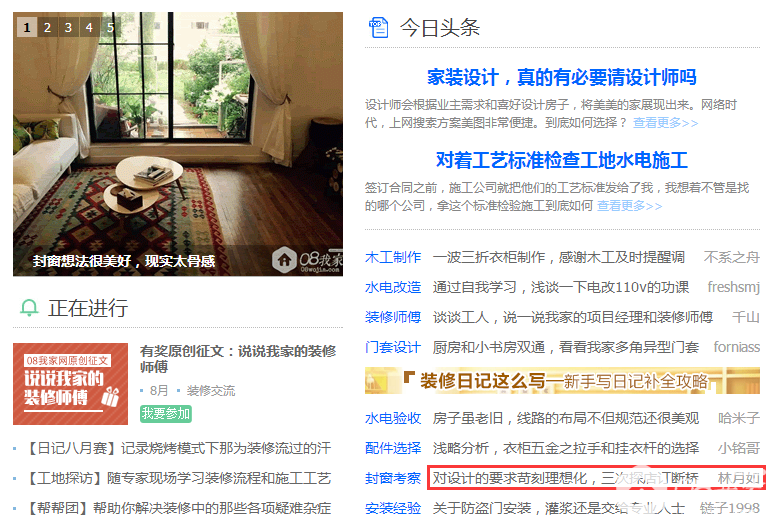771x525 pixels.
Task: Open the 木工制作 category link
Action: point(393,257)
